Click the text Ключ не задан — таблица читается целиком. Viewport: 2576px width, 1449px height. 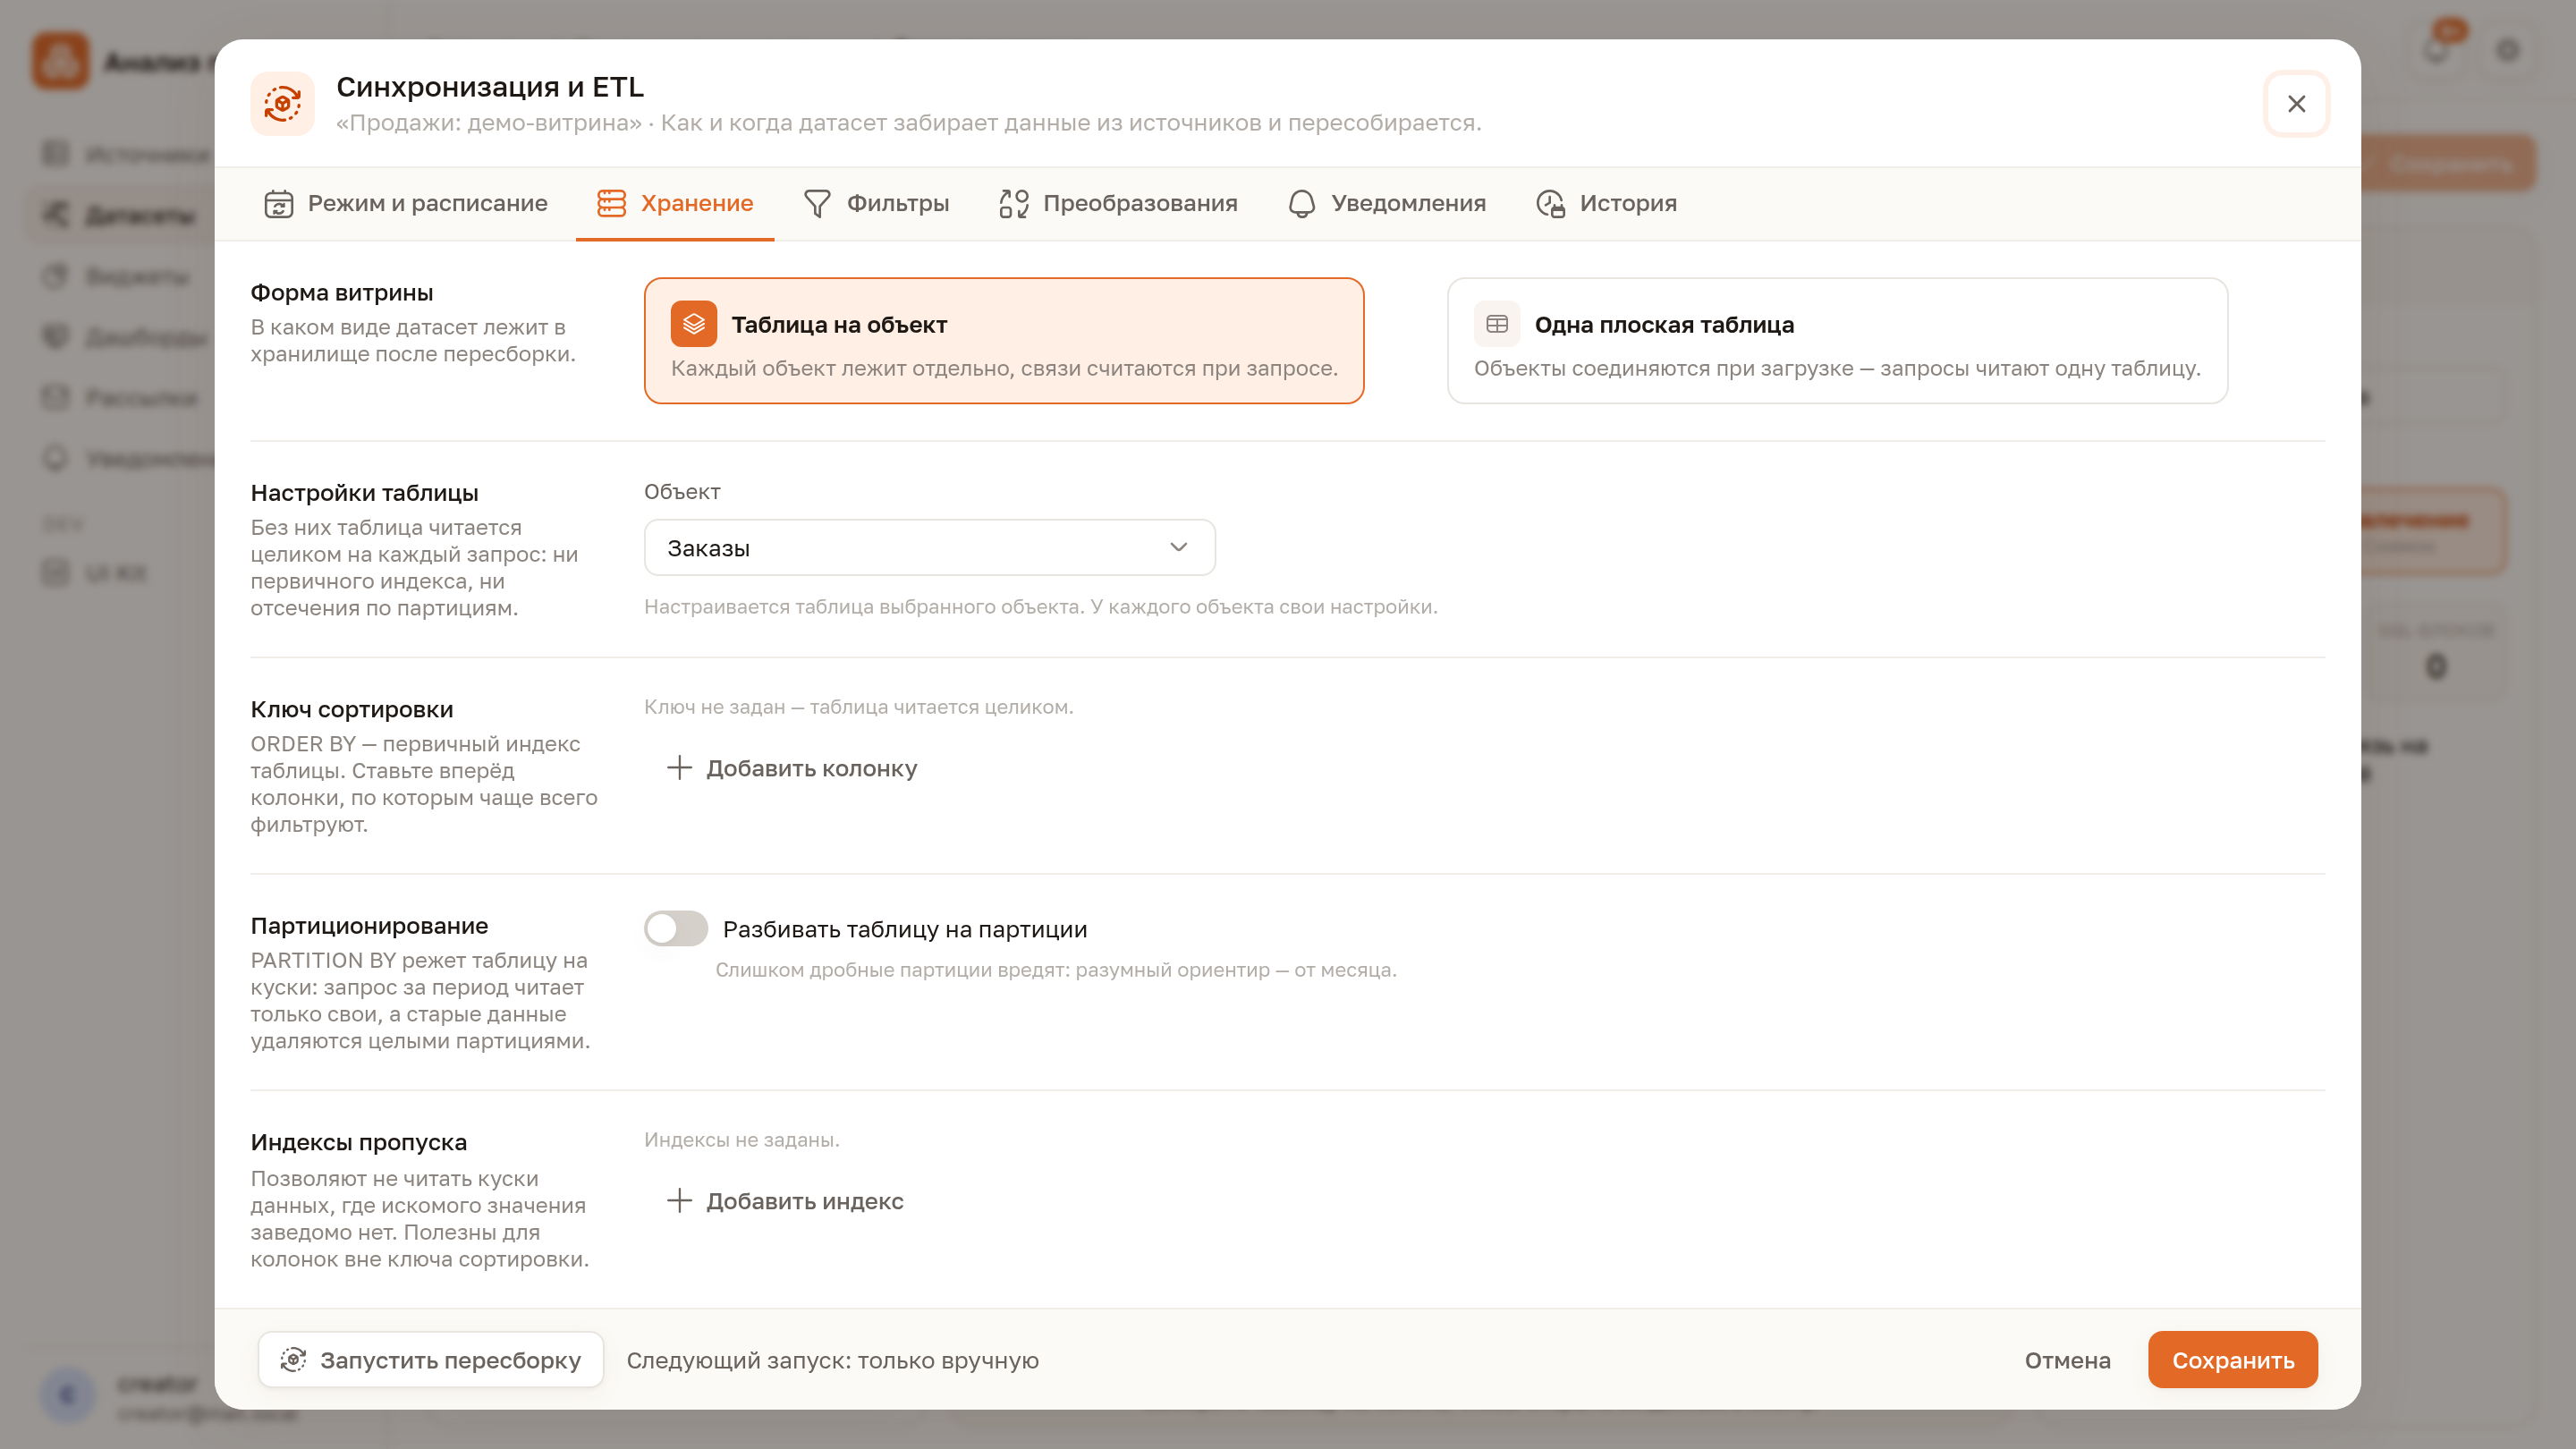click(858, 707)
